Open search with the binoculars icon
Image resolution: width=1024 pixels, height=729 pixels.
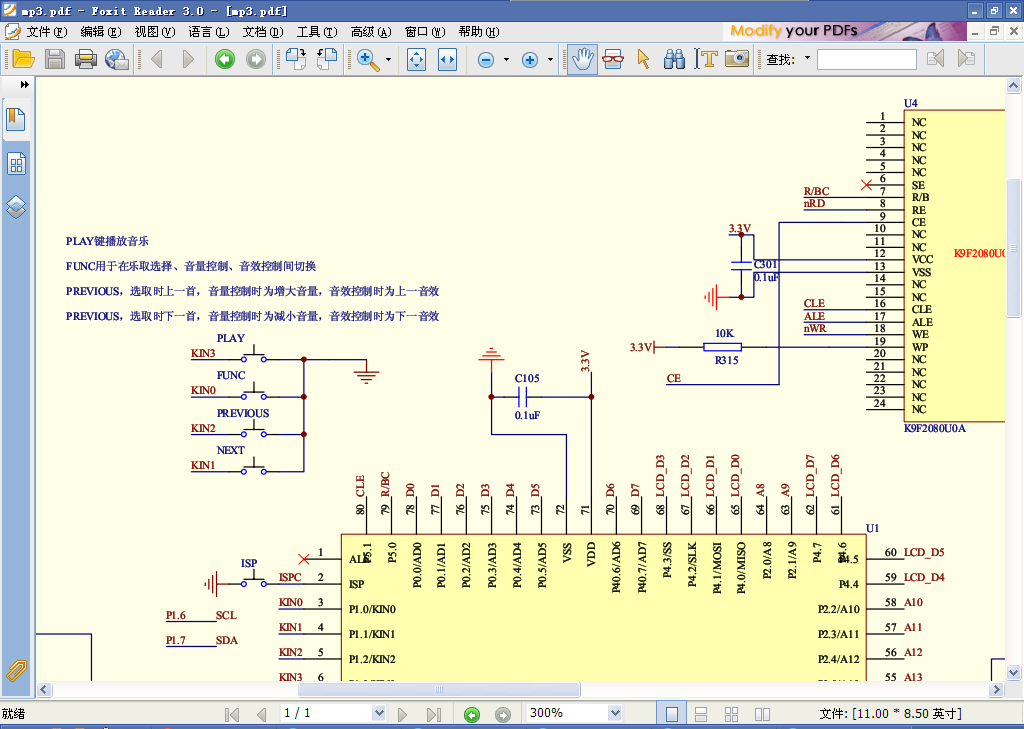tap(674, 59)
